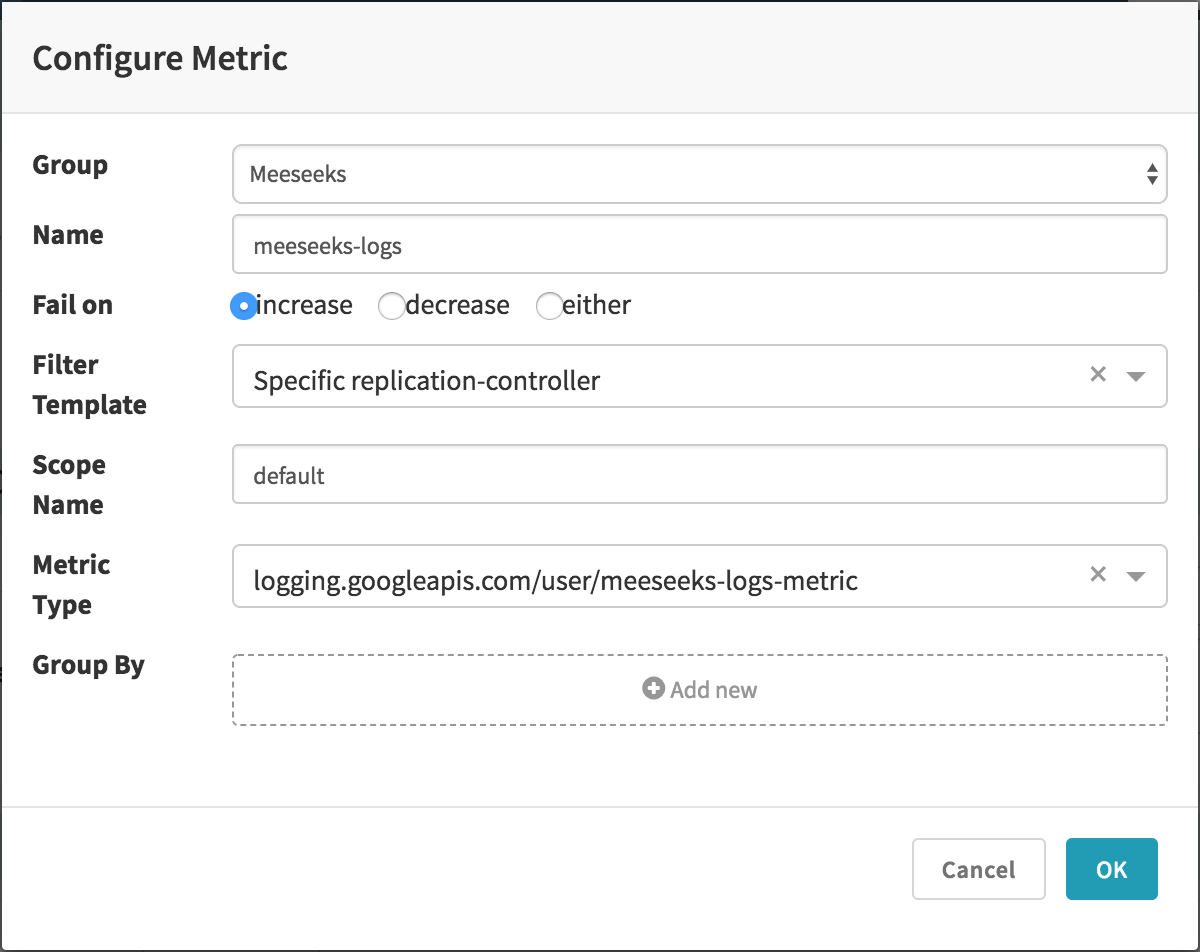Select the either radio button
The image size is (1200, 952).
[x=550, y=306]
